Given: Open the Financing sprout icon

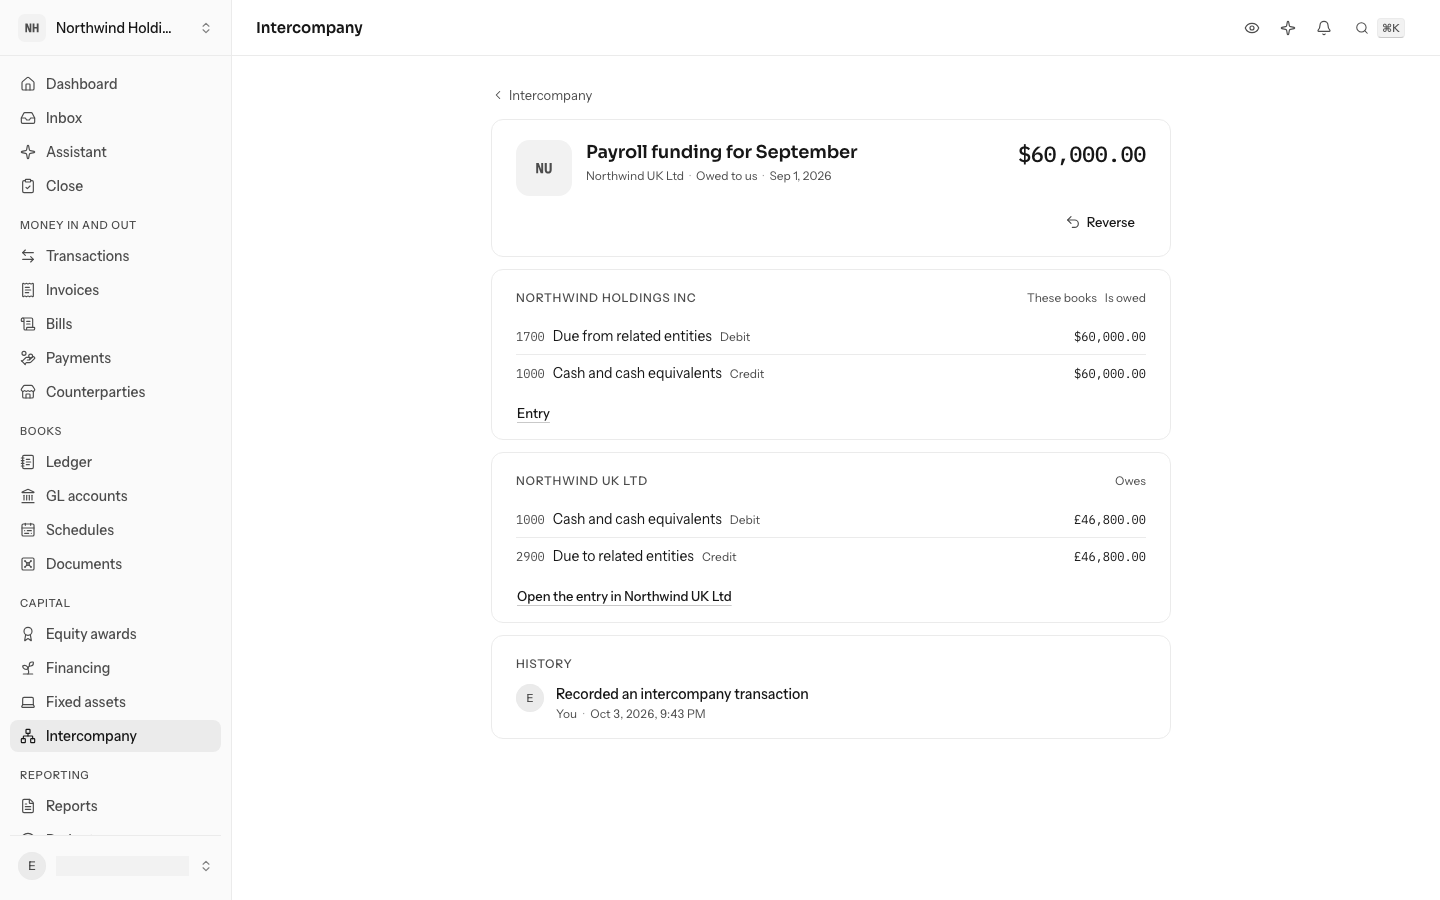Looking at the screenshot, I should point(28,668).
